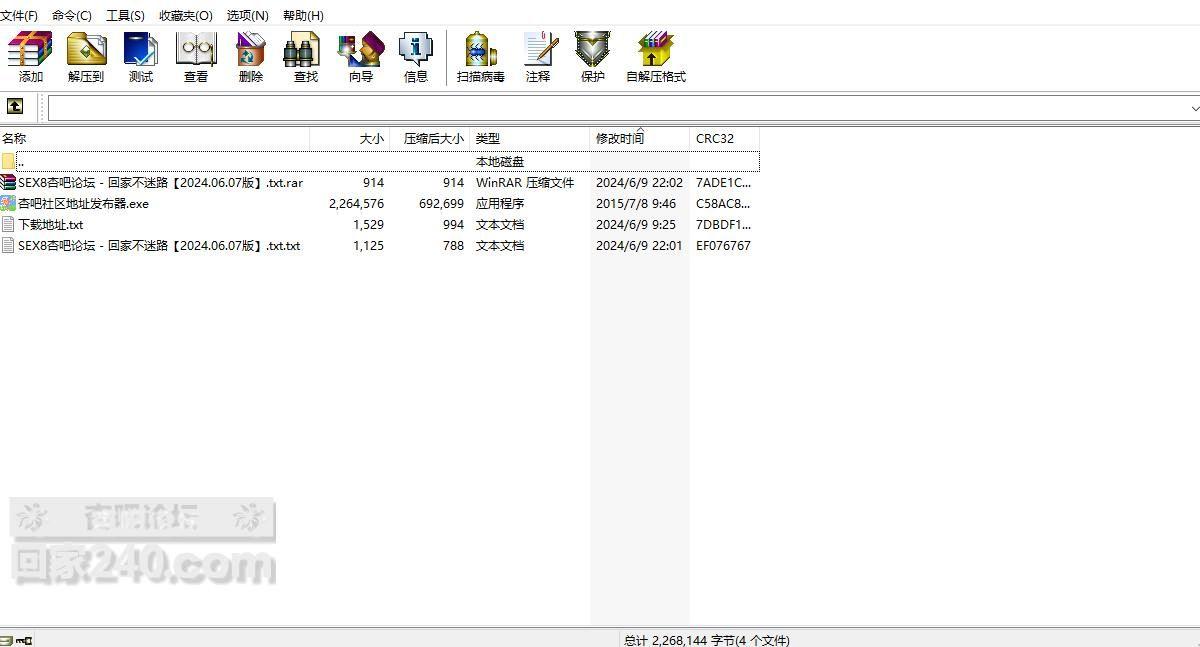Click the 测试 (Test) toolbar icon

pyautogui.click(x=141, y=48)
